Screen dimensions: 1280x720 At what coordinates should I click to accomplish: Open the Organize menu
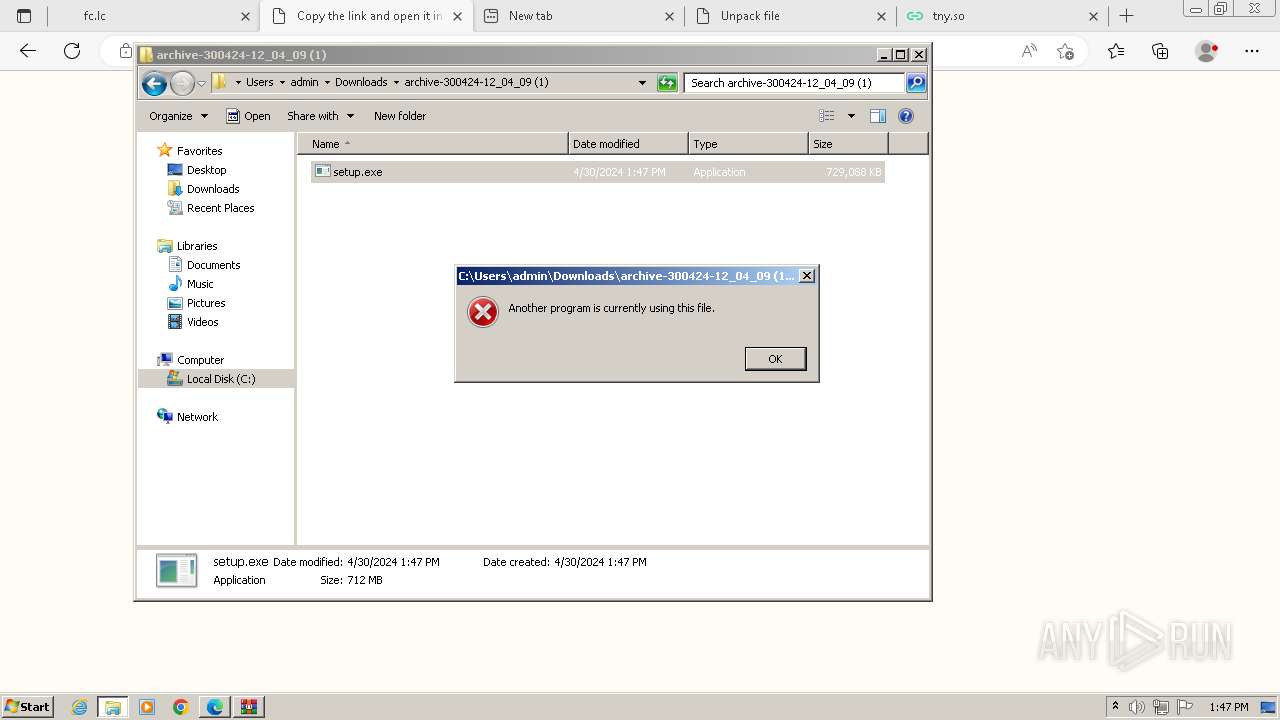[x=178, y=116]
